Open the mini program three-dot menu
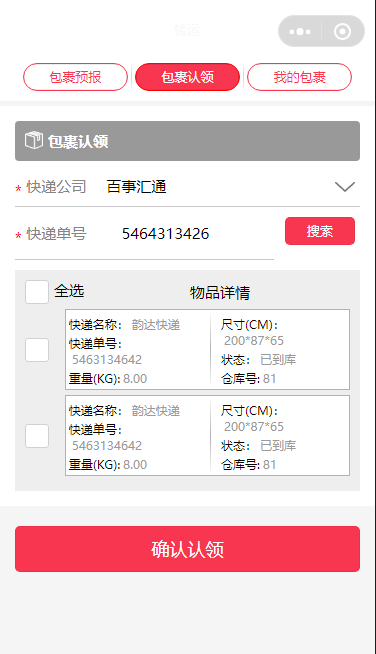 tap(300, 31)
